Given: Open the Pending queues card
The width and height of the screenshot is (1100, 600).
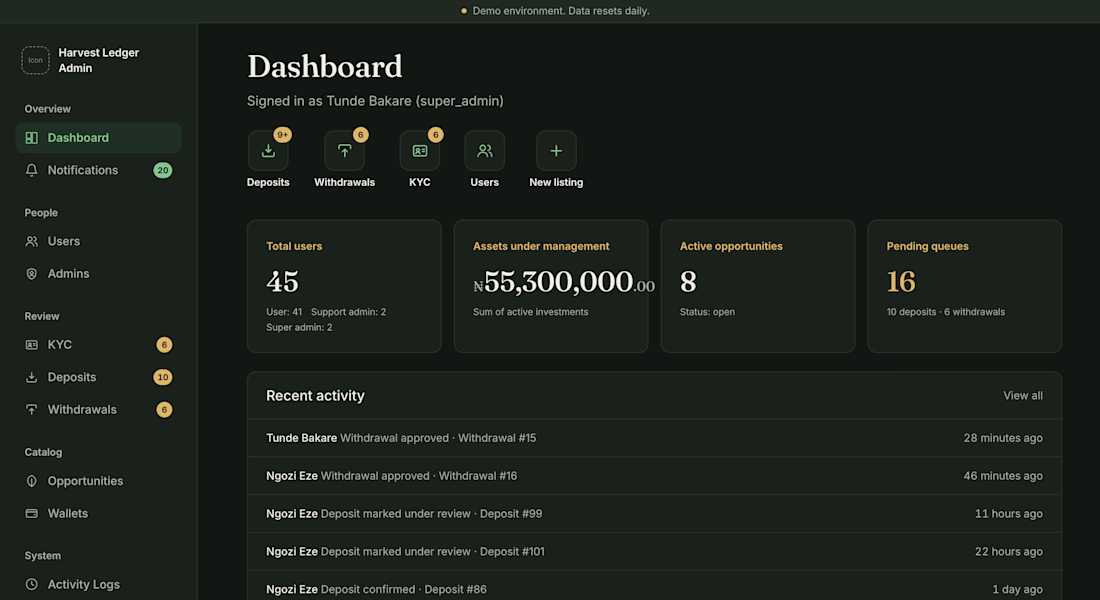Looking at the screenshot, I should pyautogui.click(x=965, y=286).
